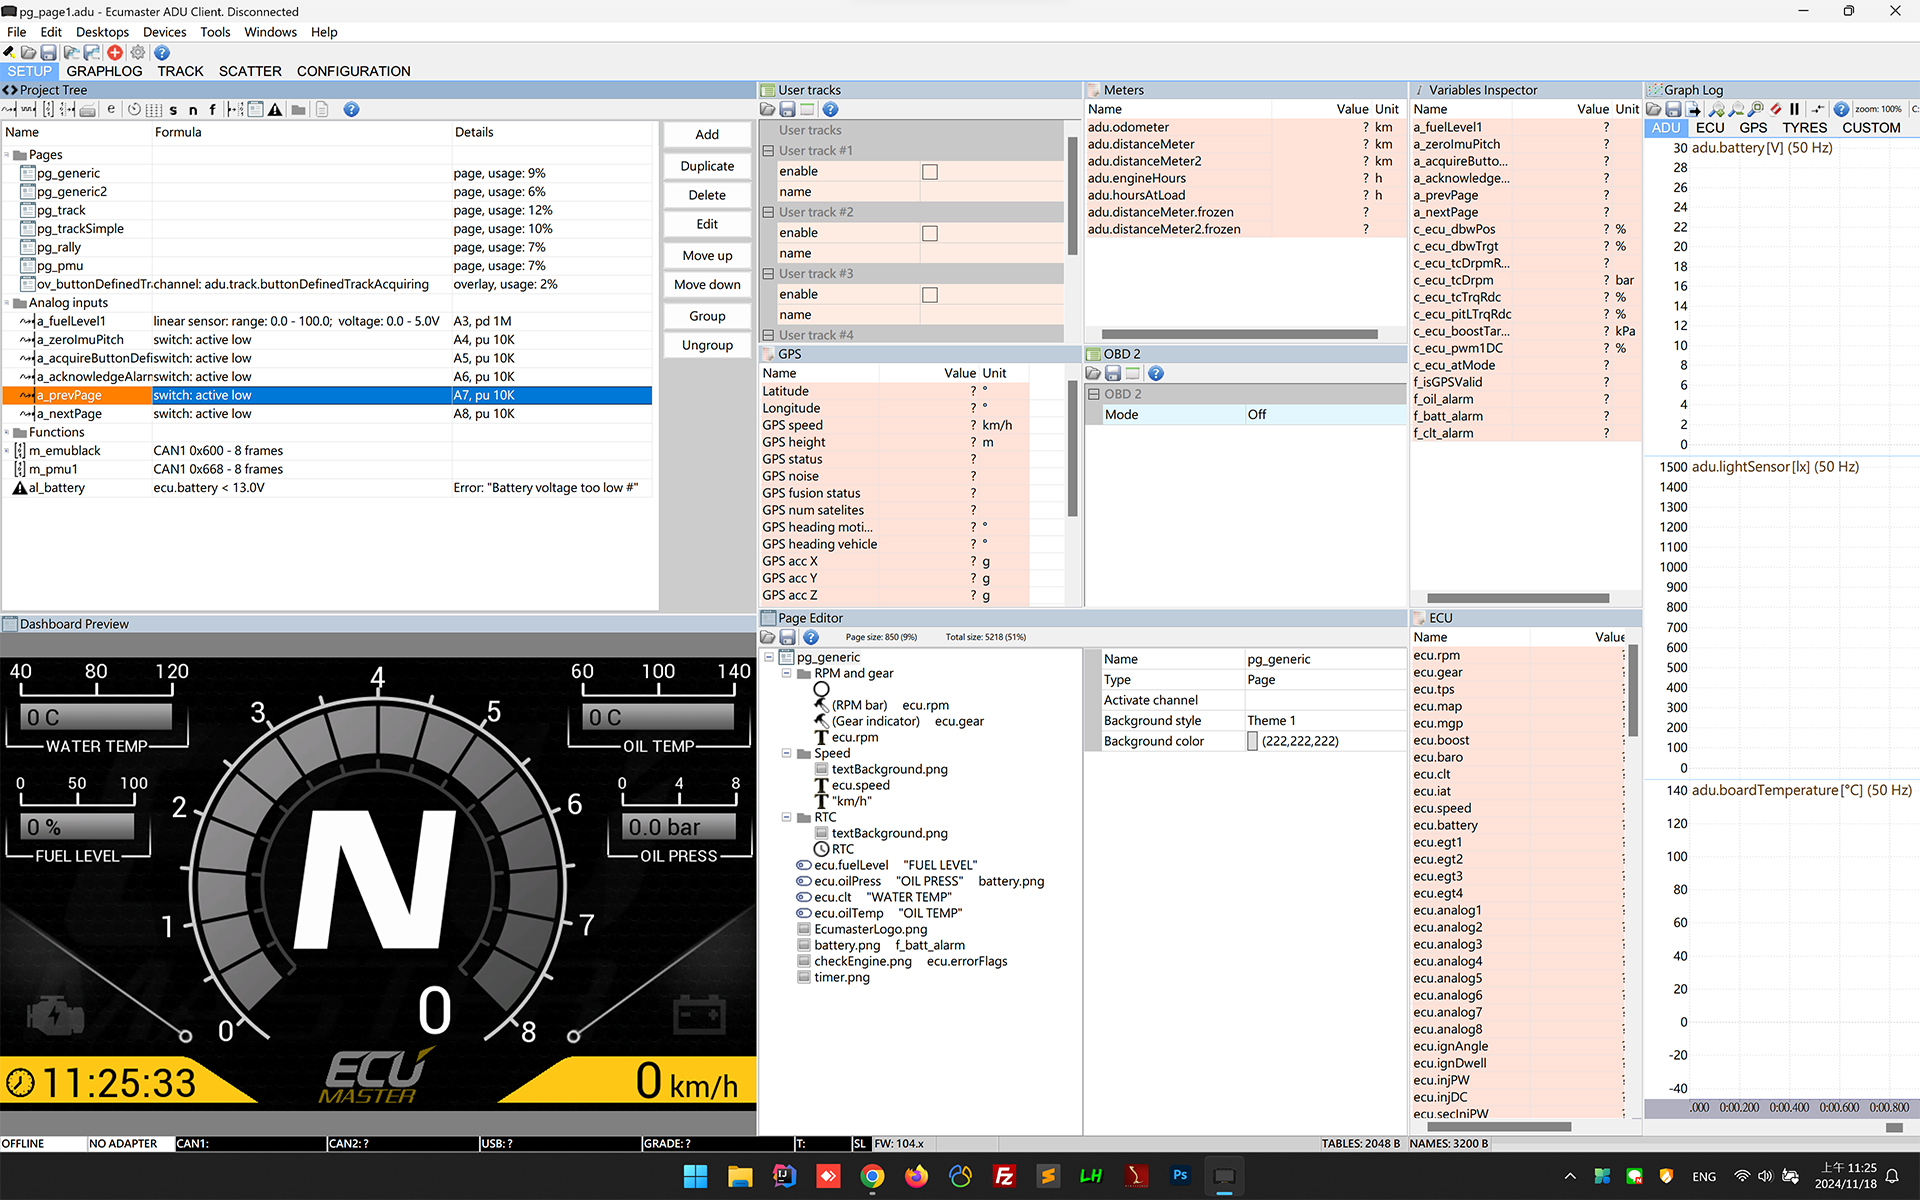Click the alarm warning triangle icon in Project Tree toolbar

point(275,110)
